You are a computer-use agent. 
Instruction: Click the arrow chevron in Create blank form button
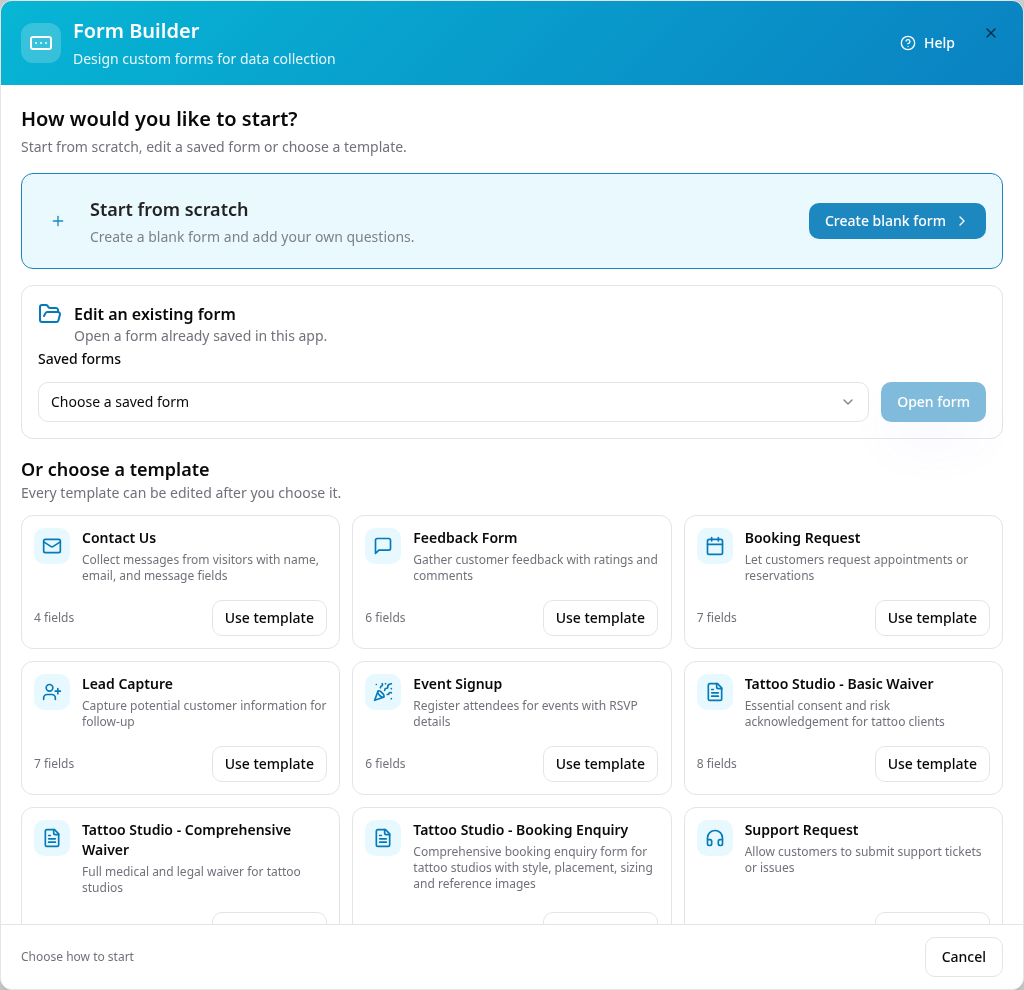coord(962,221)
